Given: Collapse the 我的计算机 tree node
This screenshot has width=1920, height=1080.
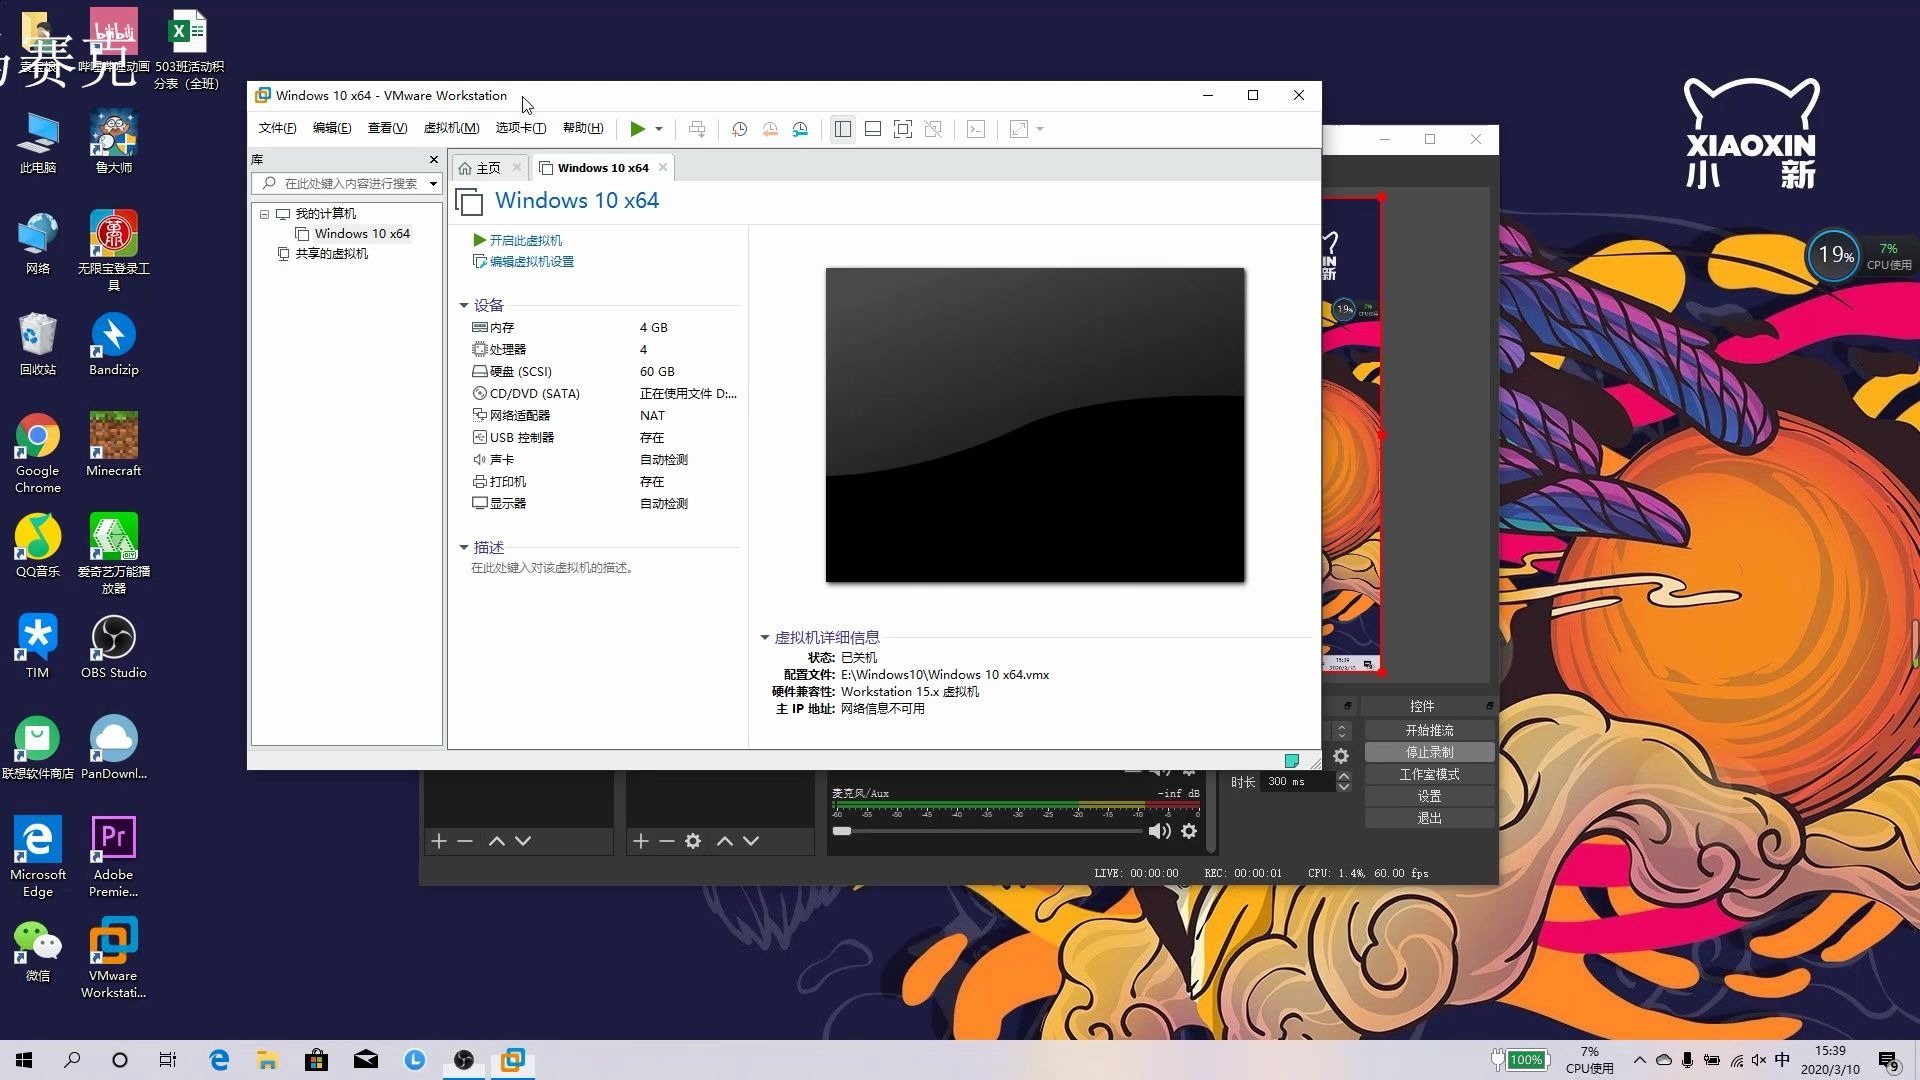Looking at the screenshot, I should (x=264, y=213).
